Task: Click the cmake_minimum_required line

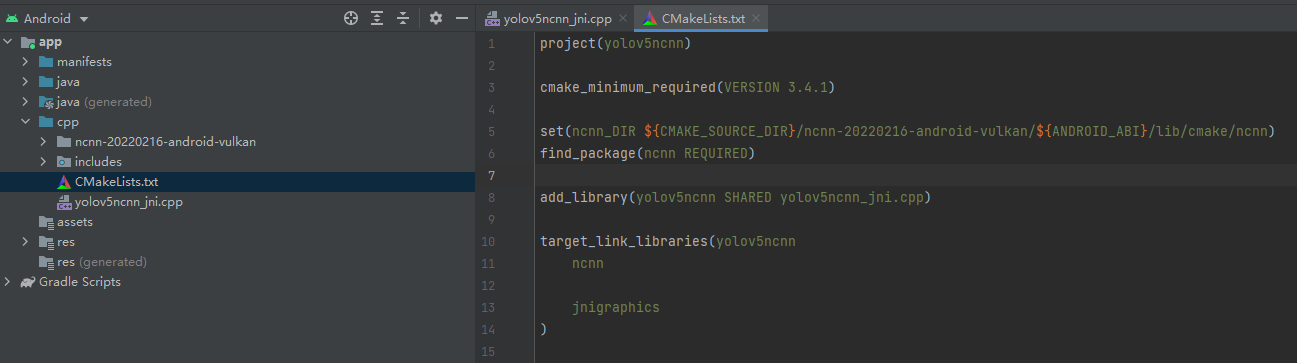Action: pos(687,88)
